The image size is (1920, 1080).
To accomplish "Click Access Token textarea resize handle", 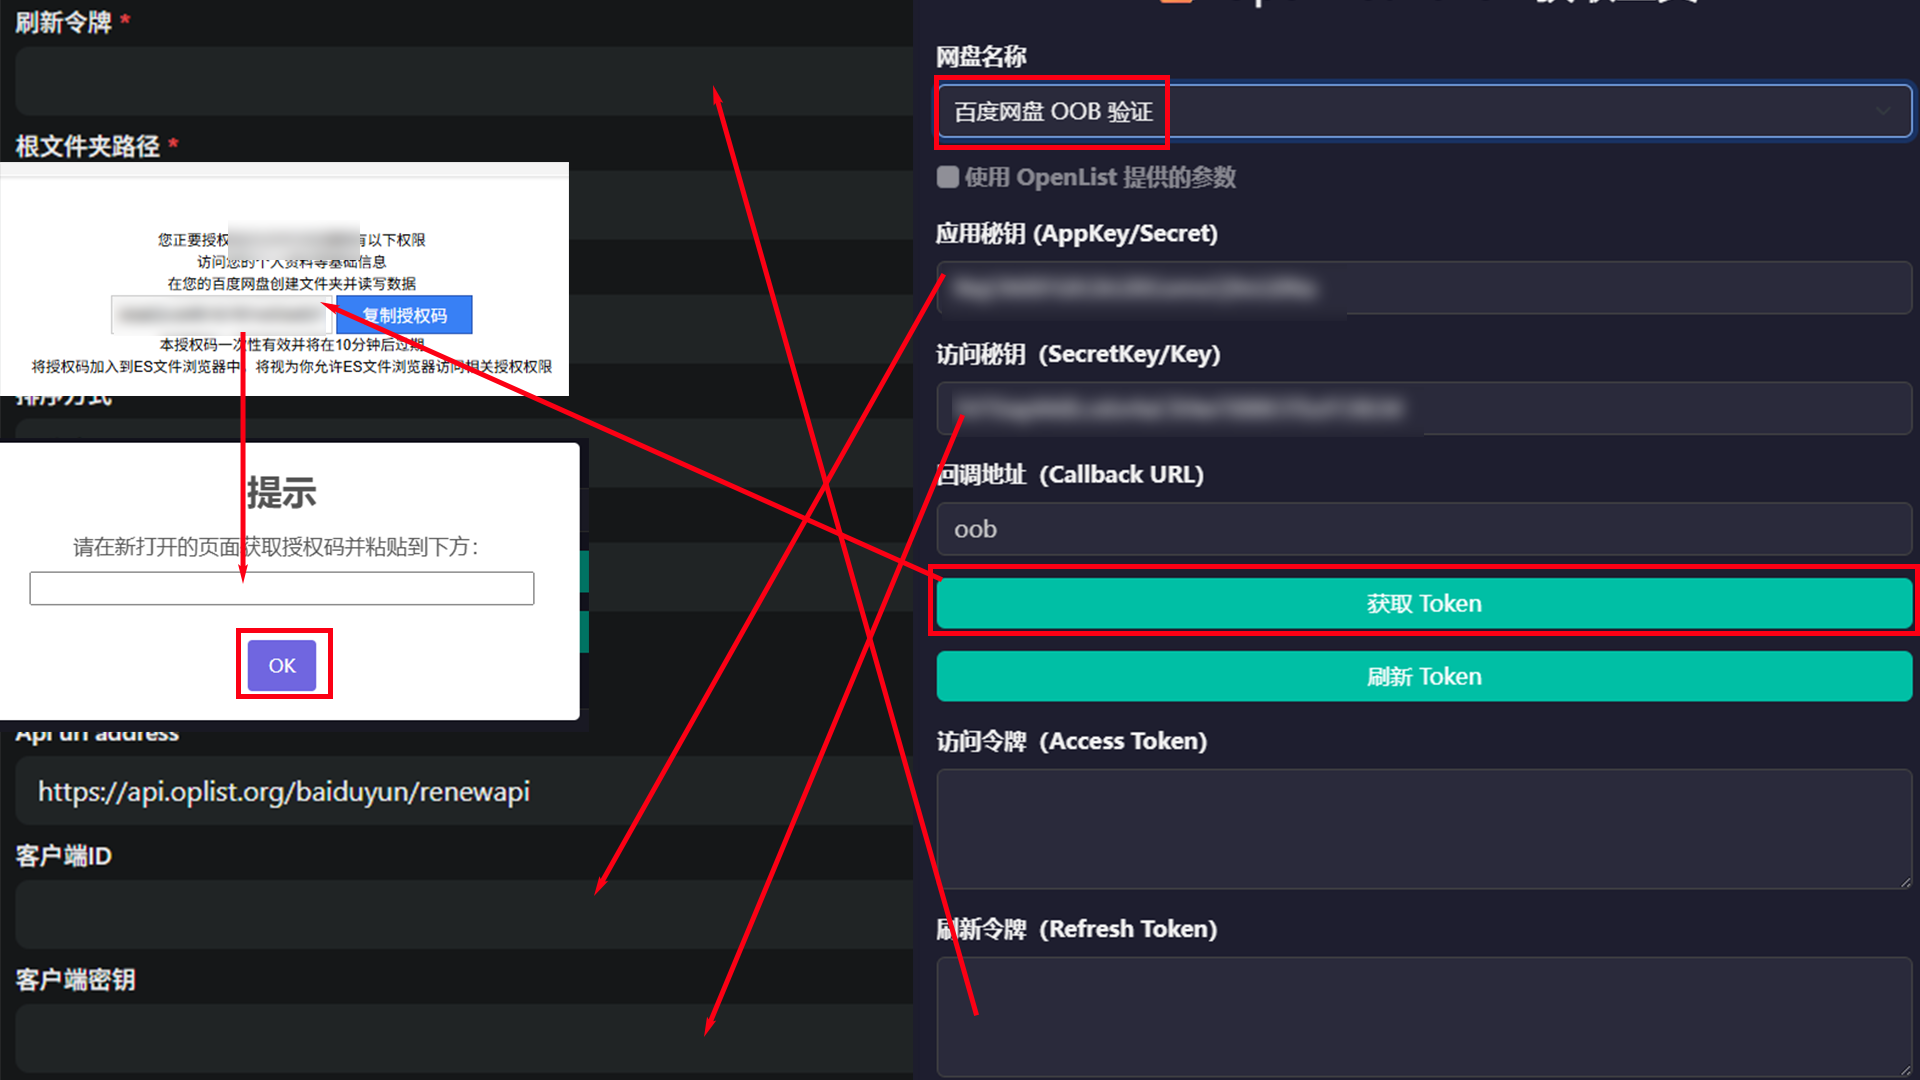I will (1905, 882).
